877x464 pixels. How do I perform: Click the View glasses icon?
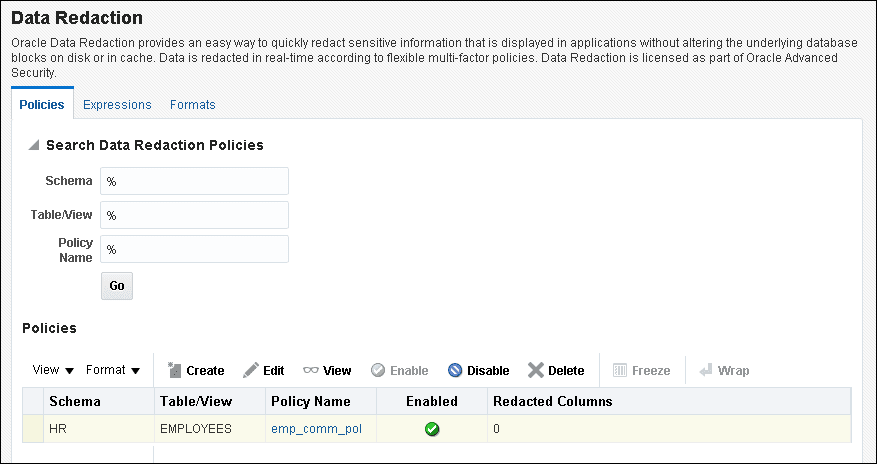[311, 370]
